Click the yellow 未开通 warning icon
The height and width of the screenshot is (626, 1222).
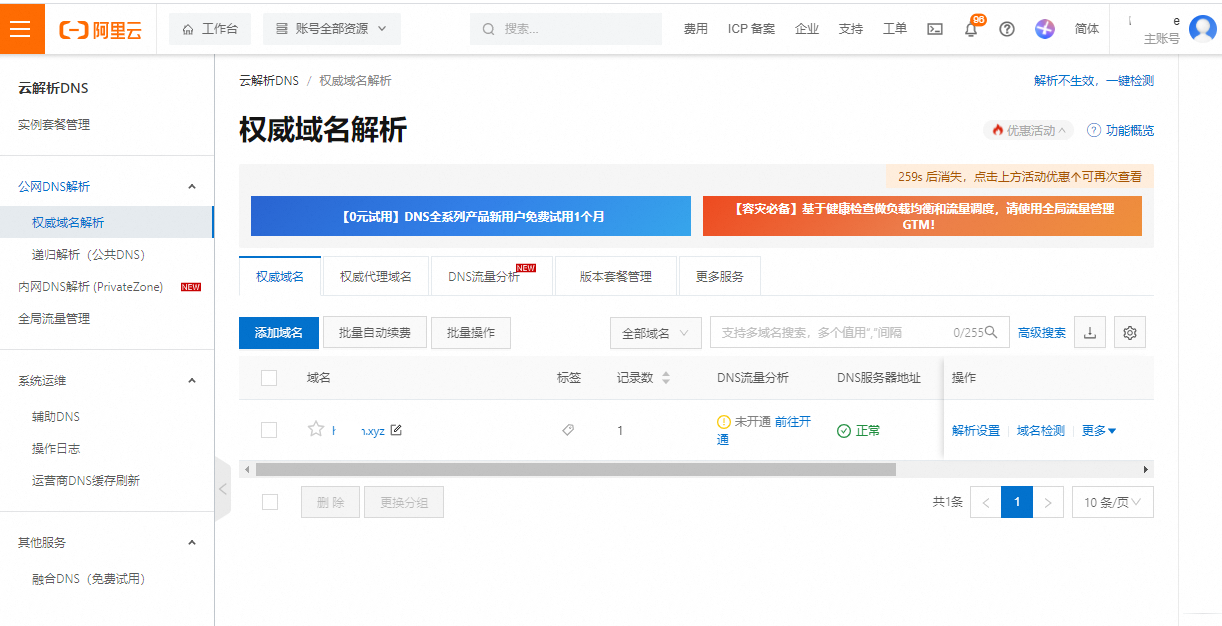tap(724, 422)
